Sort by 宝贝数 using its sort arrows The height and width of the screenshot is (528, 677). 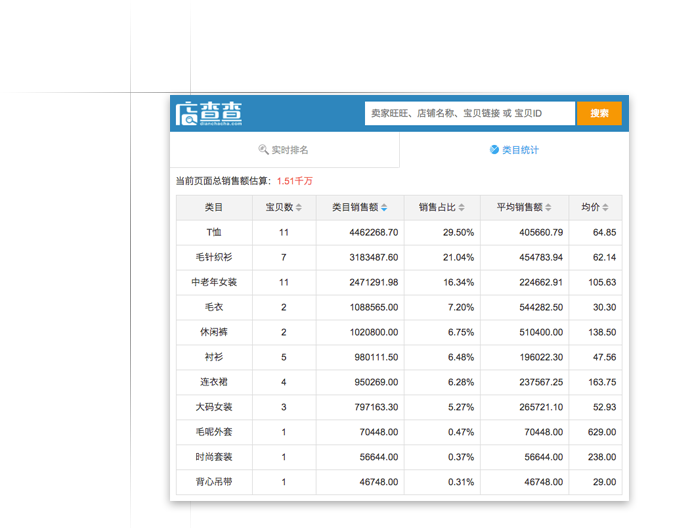(x=299, y=208)
